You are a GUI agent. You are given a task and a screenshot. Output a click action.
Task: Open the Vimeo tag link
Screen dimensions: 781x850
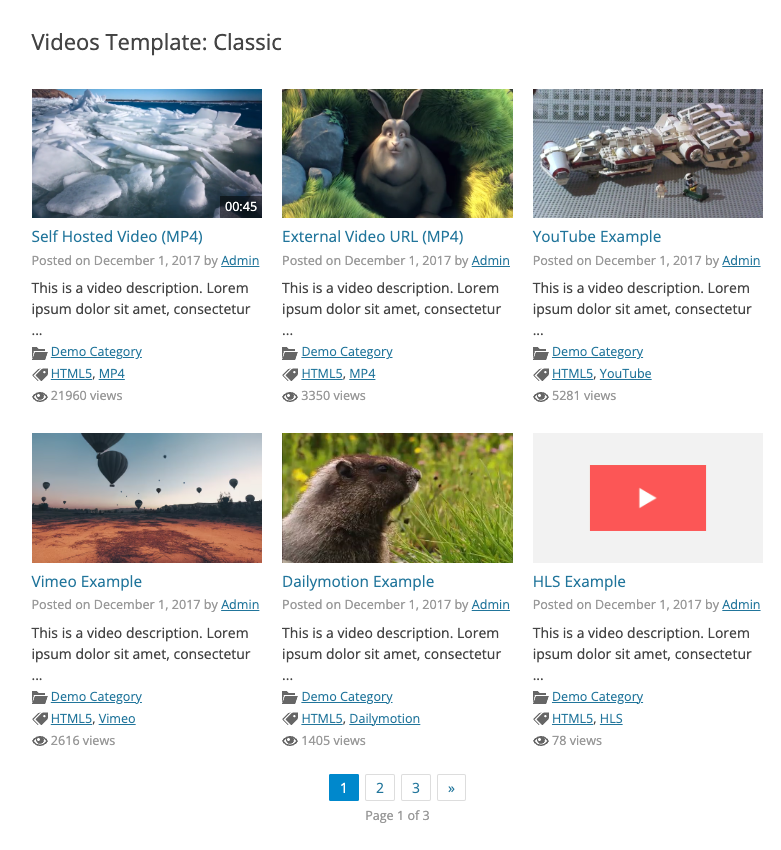click(x=117, y=718)
